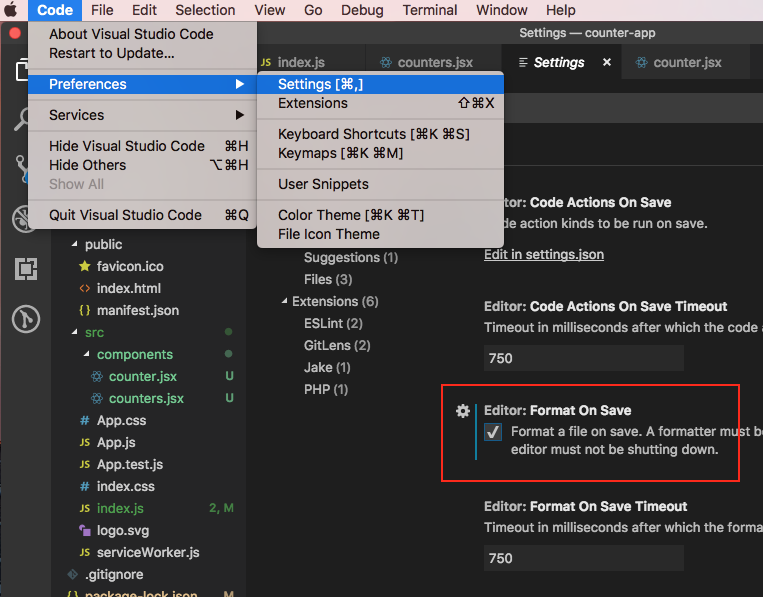This screenshot has width=763, height=597.
Task: Open the Apple menu
Action: [11, 10]
